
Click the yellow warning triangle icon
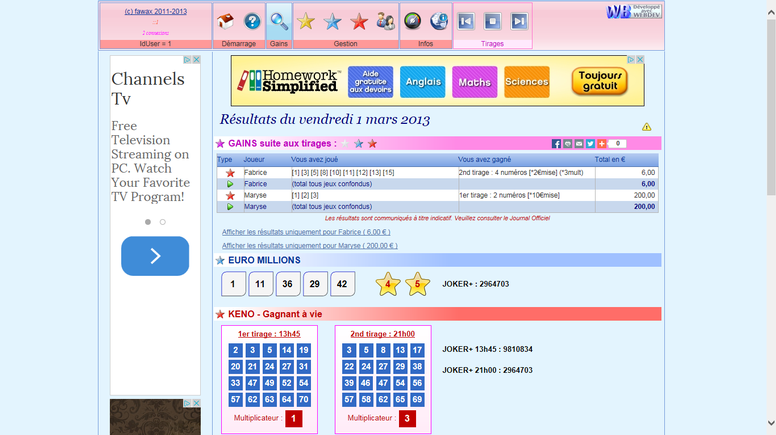coord(646,127)
